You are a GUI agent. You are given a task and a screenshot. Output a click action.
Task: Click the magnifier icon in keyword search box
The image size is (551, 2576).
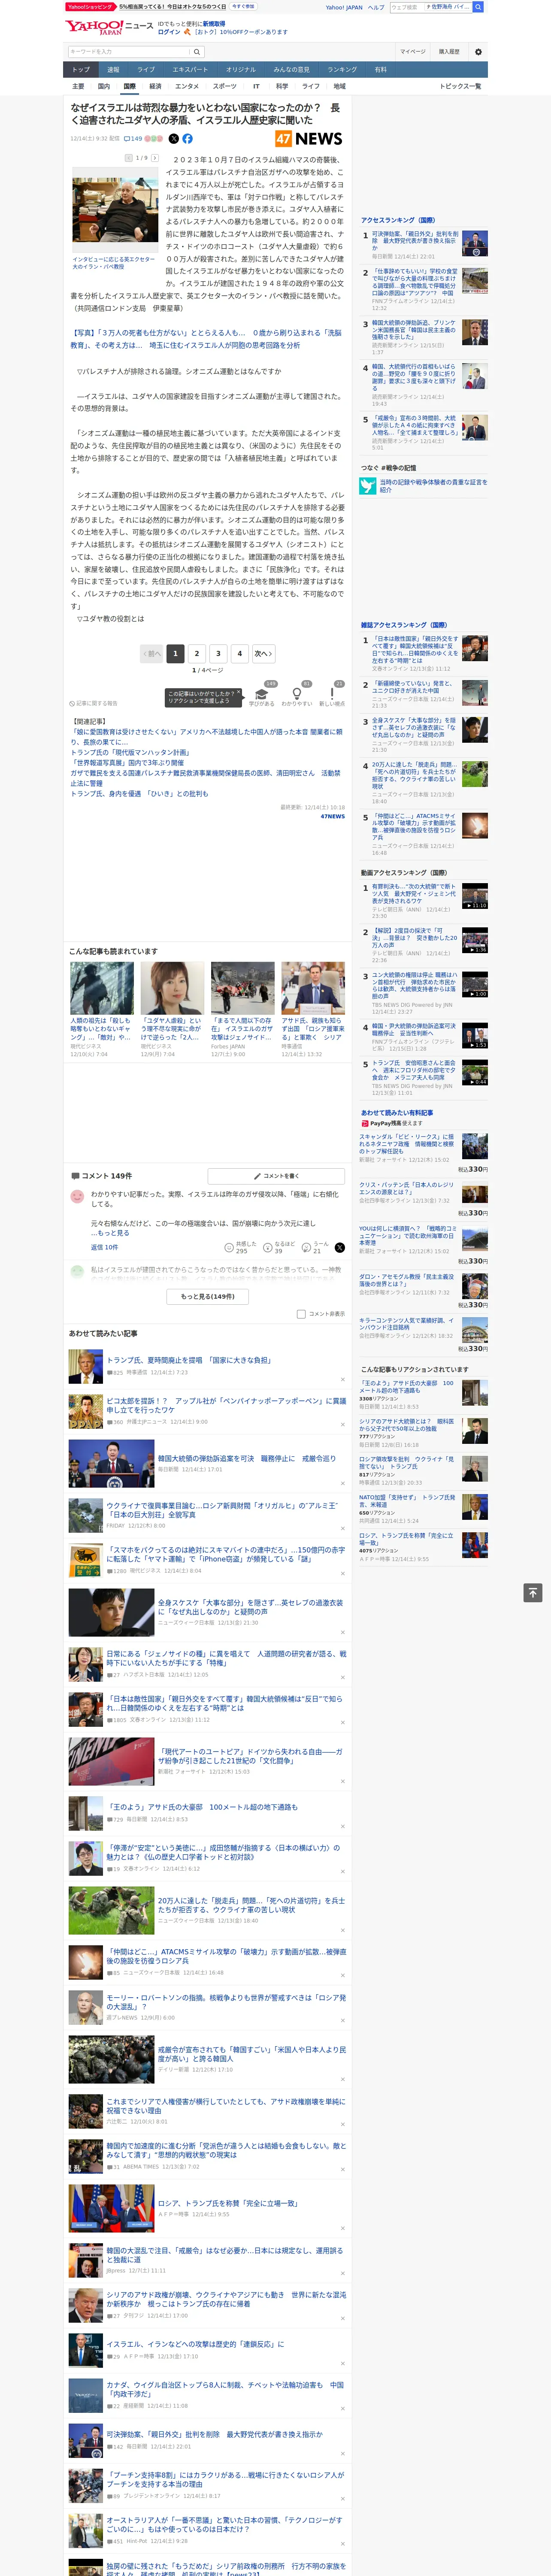coord(197,52)
